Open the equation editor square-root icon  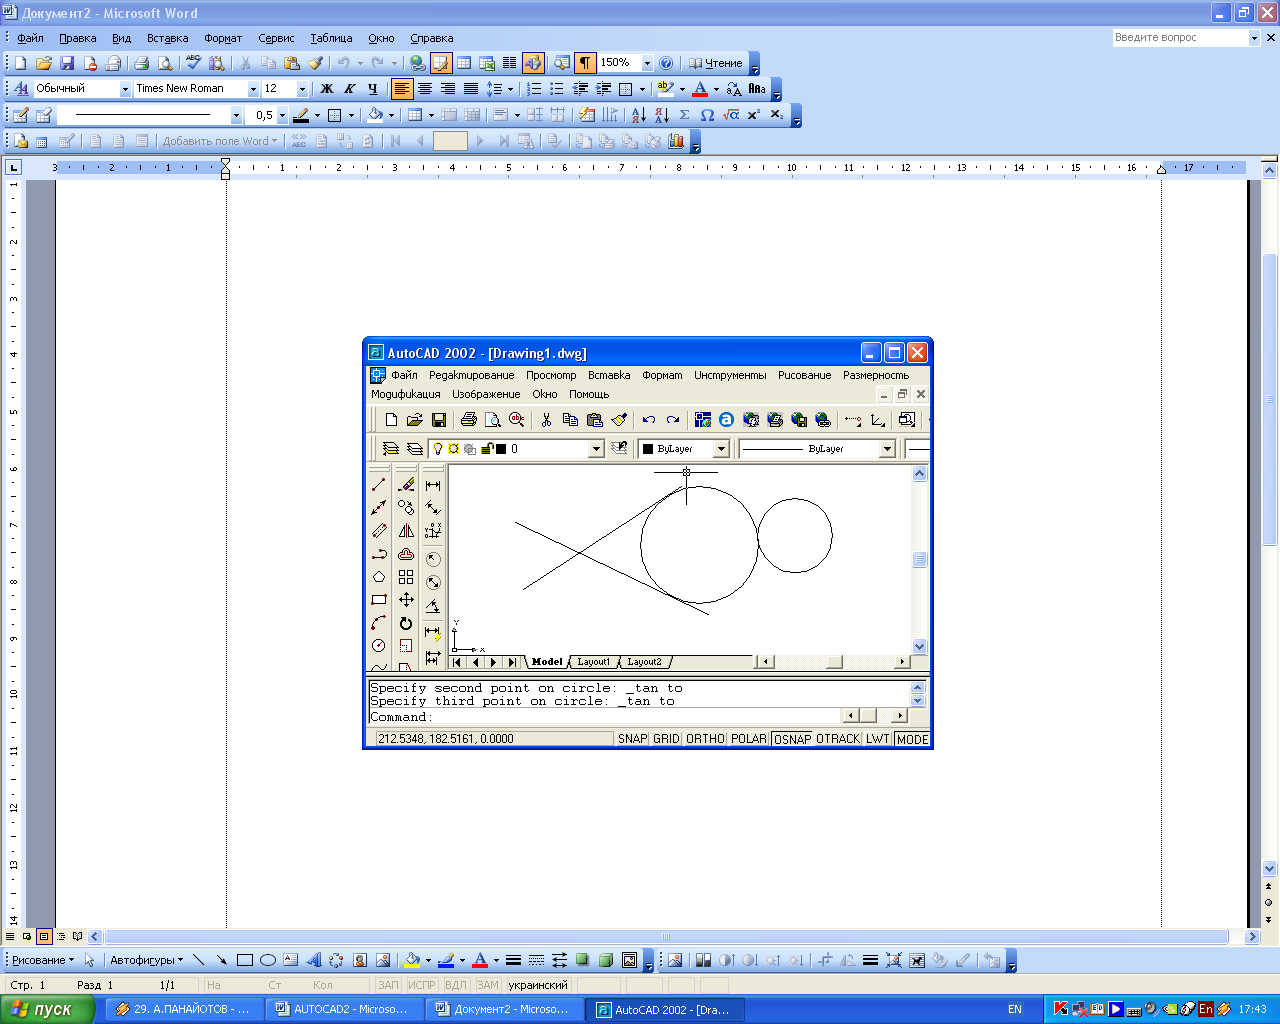coord(731,115)
